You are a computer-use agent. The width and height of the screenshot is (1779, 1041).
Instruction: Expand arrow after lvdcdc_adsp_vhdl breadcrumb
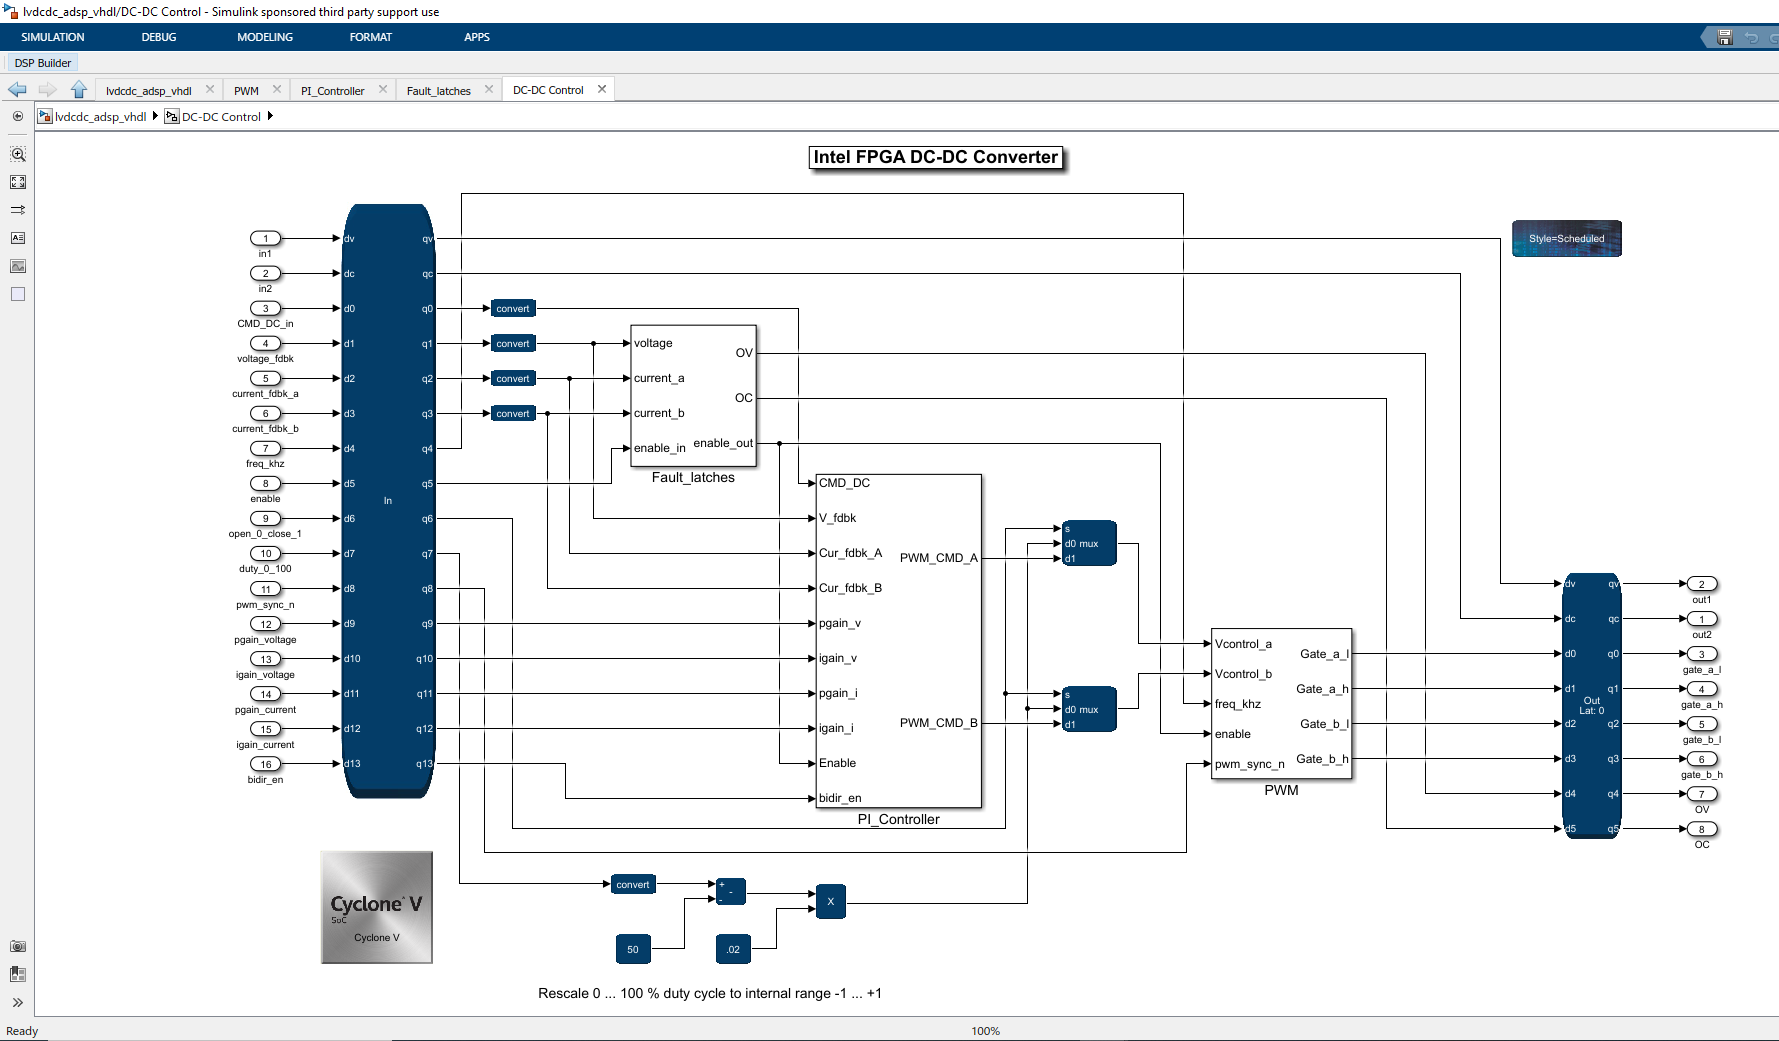[155, 116]
